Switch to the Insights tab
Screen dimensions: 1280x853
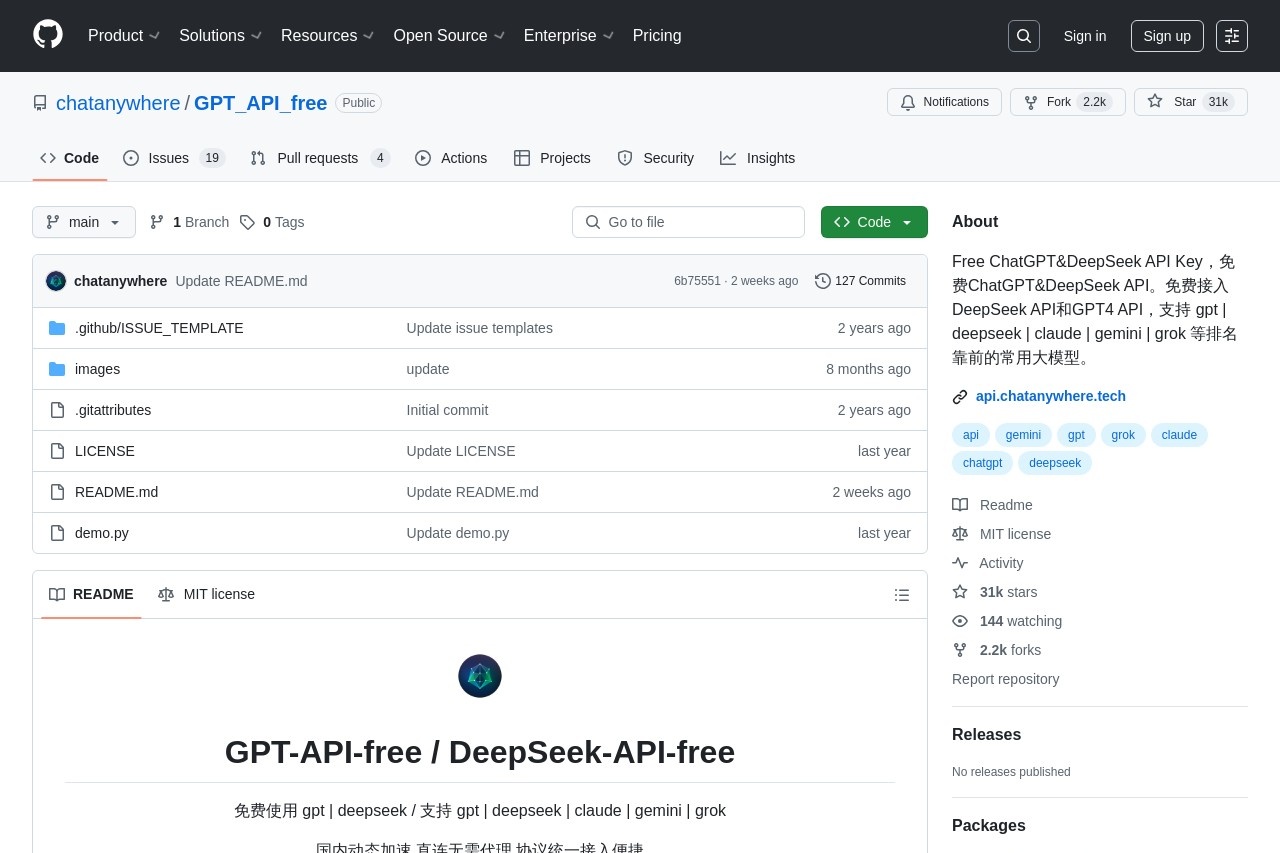pyautogui.click(x=758, y=158)
